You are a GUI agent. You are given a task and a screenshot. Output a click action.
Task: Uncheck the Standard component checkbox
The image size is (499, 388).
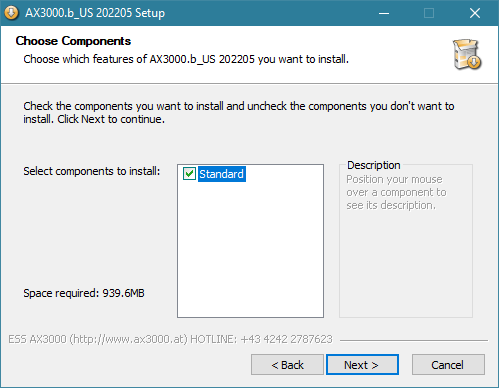point(189,174)
